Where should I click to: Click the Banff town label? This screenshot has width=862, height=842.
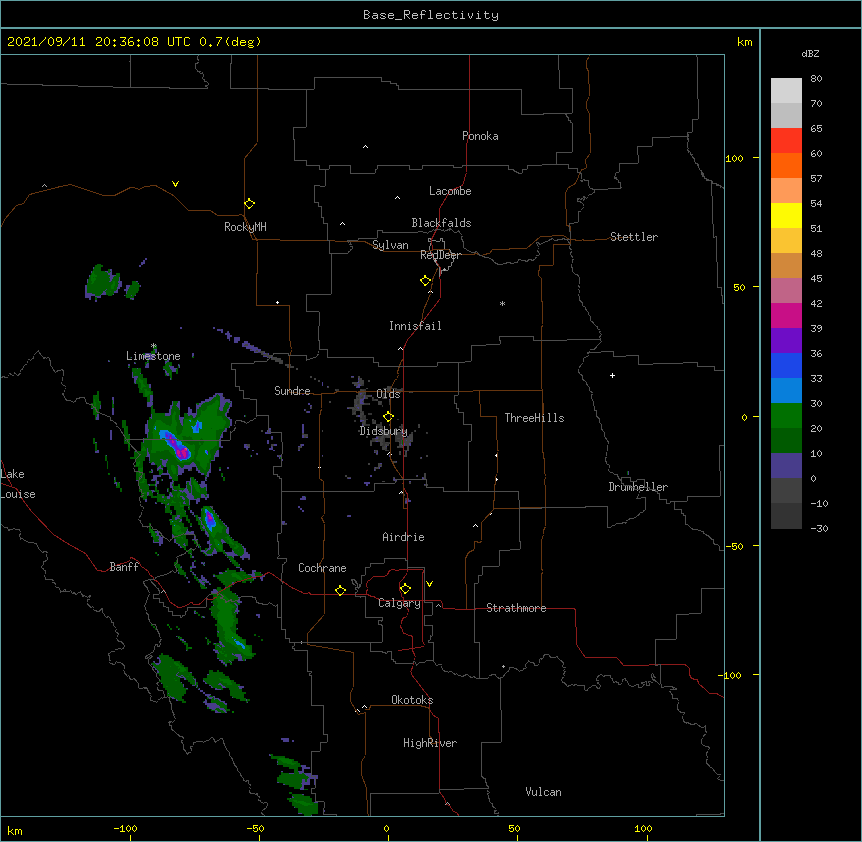tap(124, 567)
